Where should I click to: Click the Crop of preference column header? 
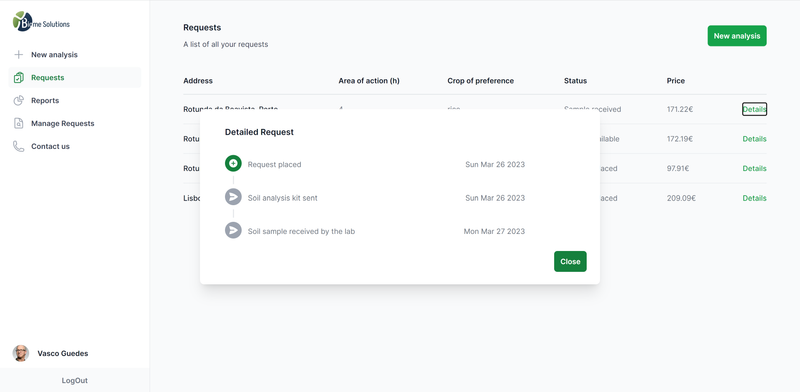pyautogui.click(x=481, y=81)
